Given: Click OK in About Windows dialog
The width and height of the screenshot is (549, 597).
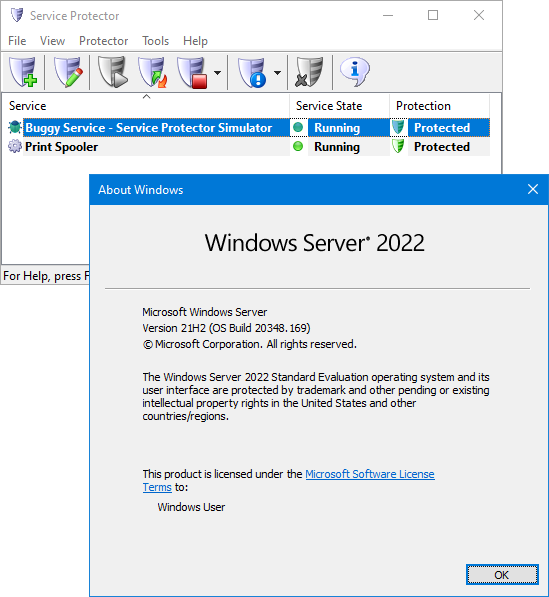Looking at the screenshot, I should 502,574.
